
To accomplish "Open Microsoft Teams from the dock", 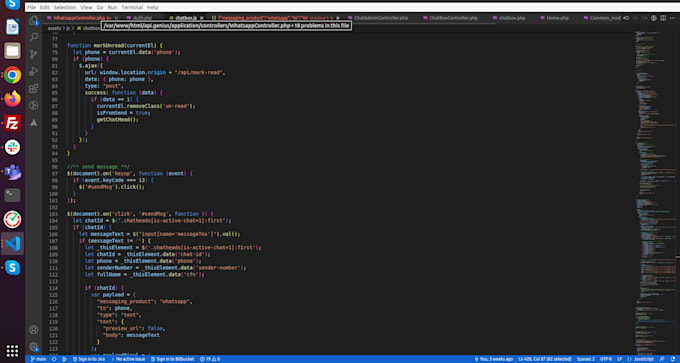I will pyautogui.click(x=12, y=172).
